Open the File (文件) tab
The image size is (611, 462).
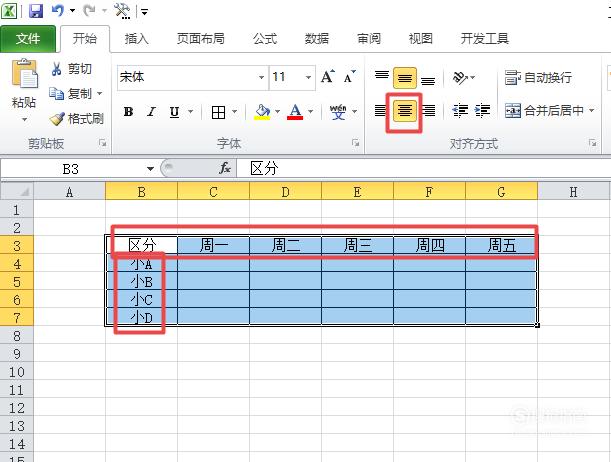[x=28, y=39]
